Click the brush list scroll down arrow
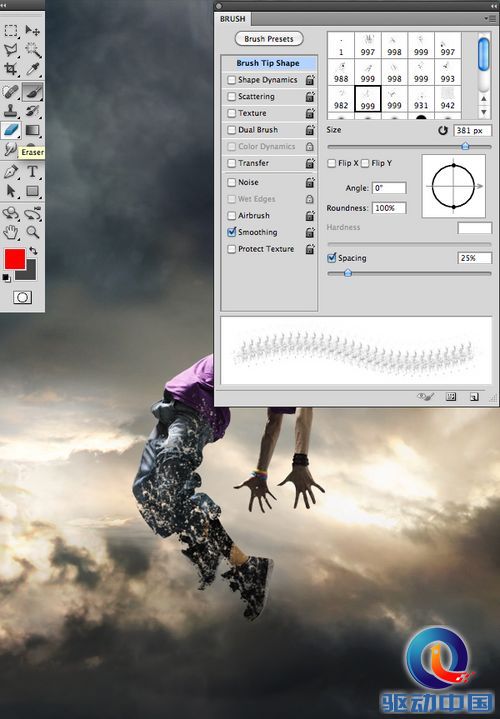500x719 pixels. point(483,112)
